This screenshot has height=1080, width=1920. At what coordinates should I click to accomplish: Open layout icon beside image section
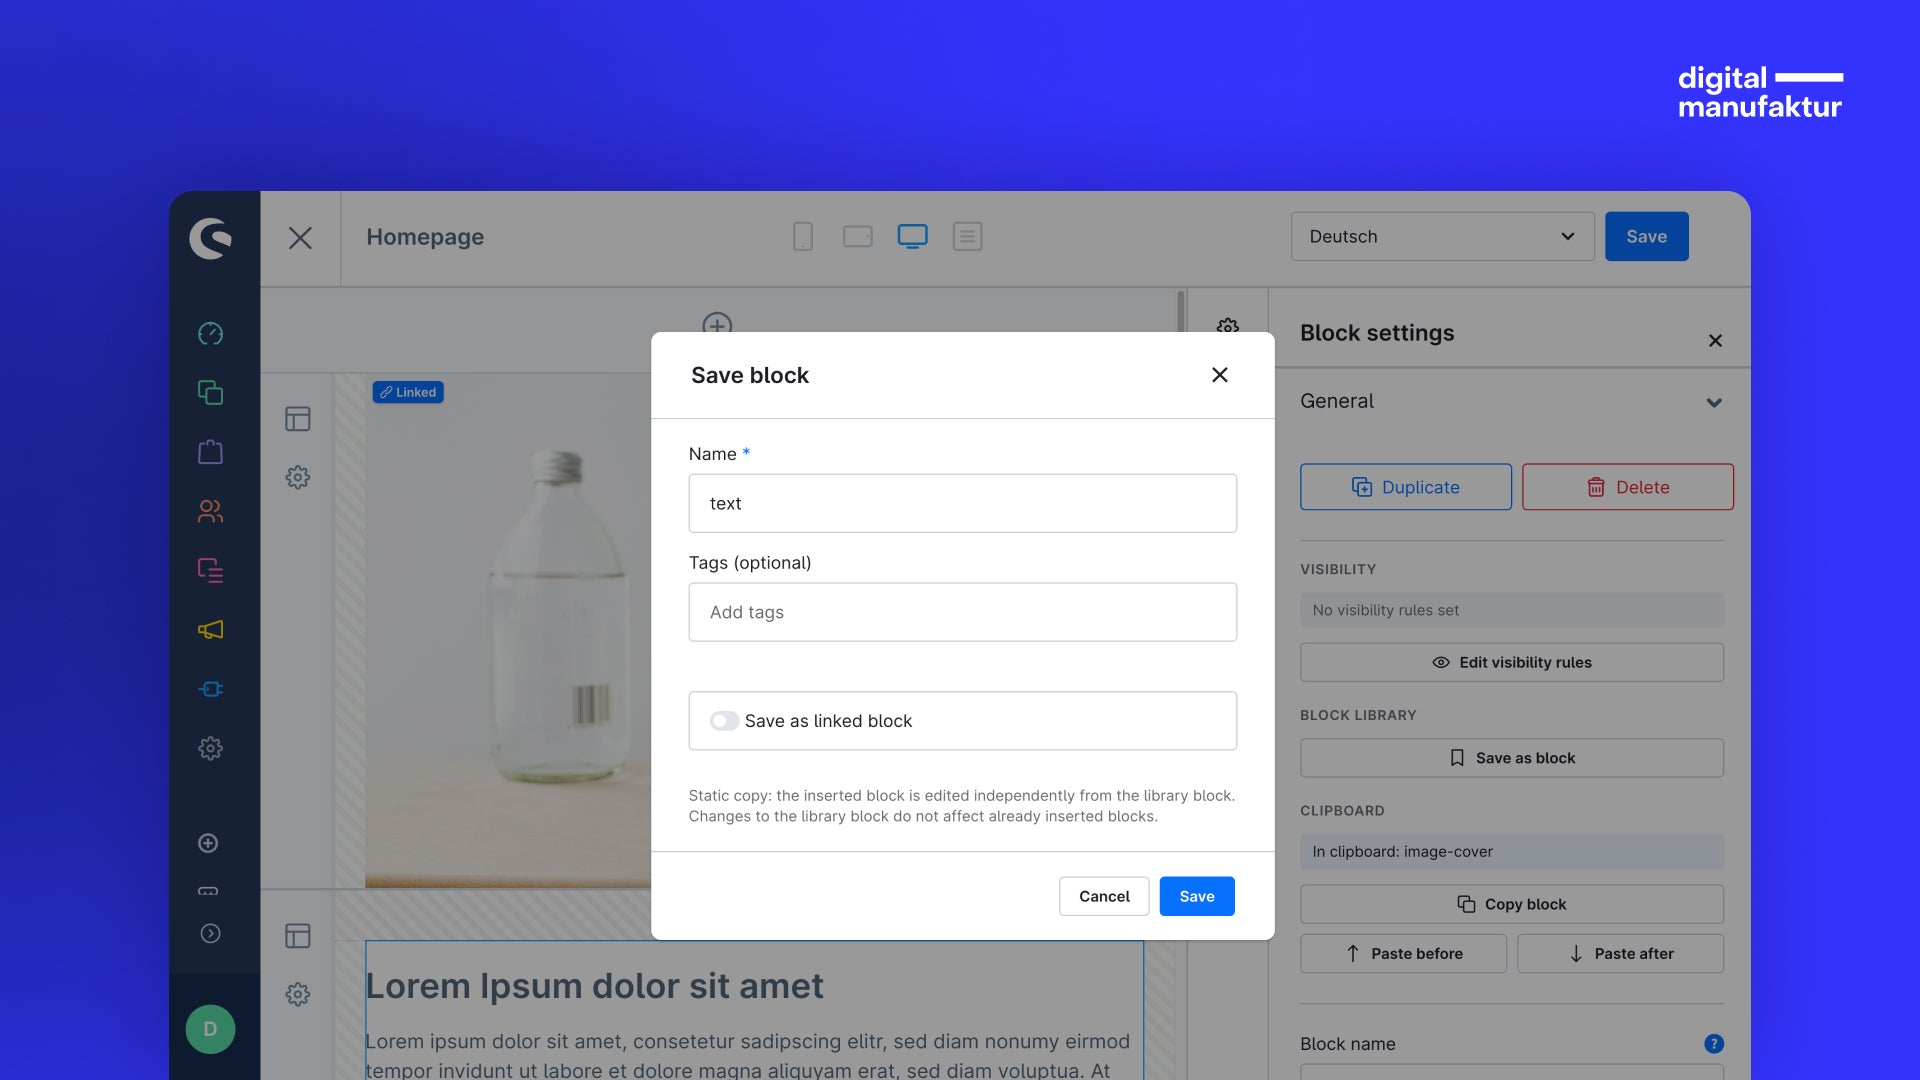298,419
